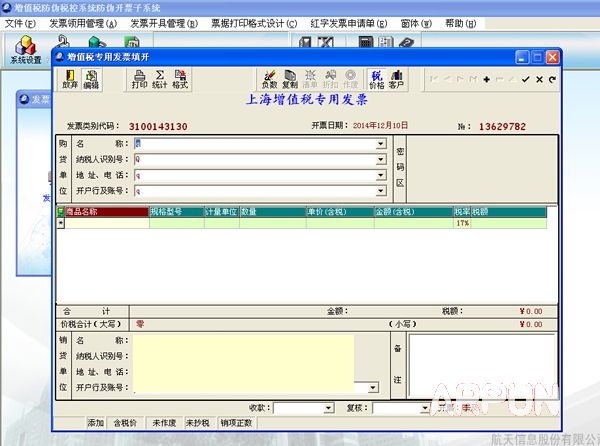
Task: Click the plus add-row icon
Action: (486, 79)
